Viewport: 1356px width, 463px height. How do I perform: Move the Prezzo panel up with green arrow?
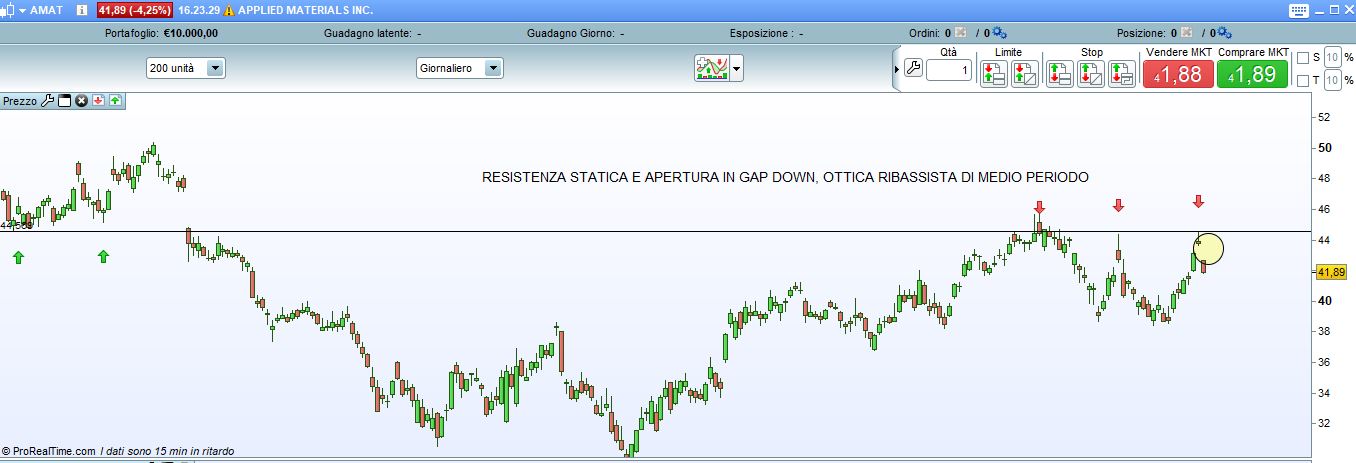coord(116,101)
